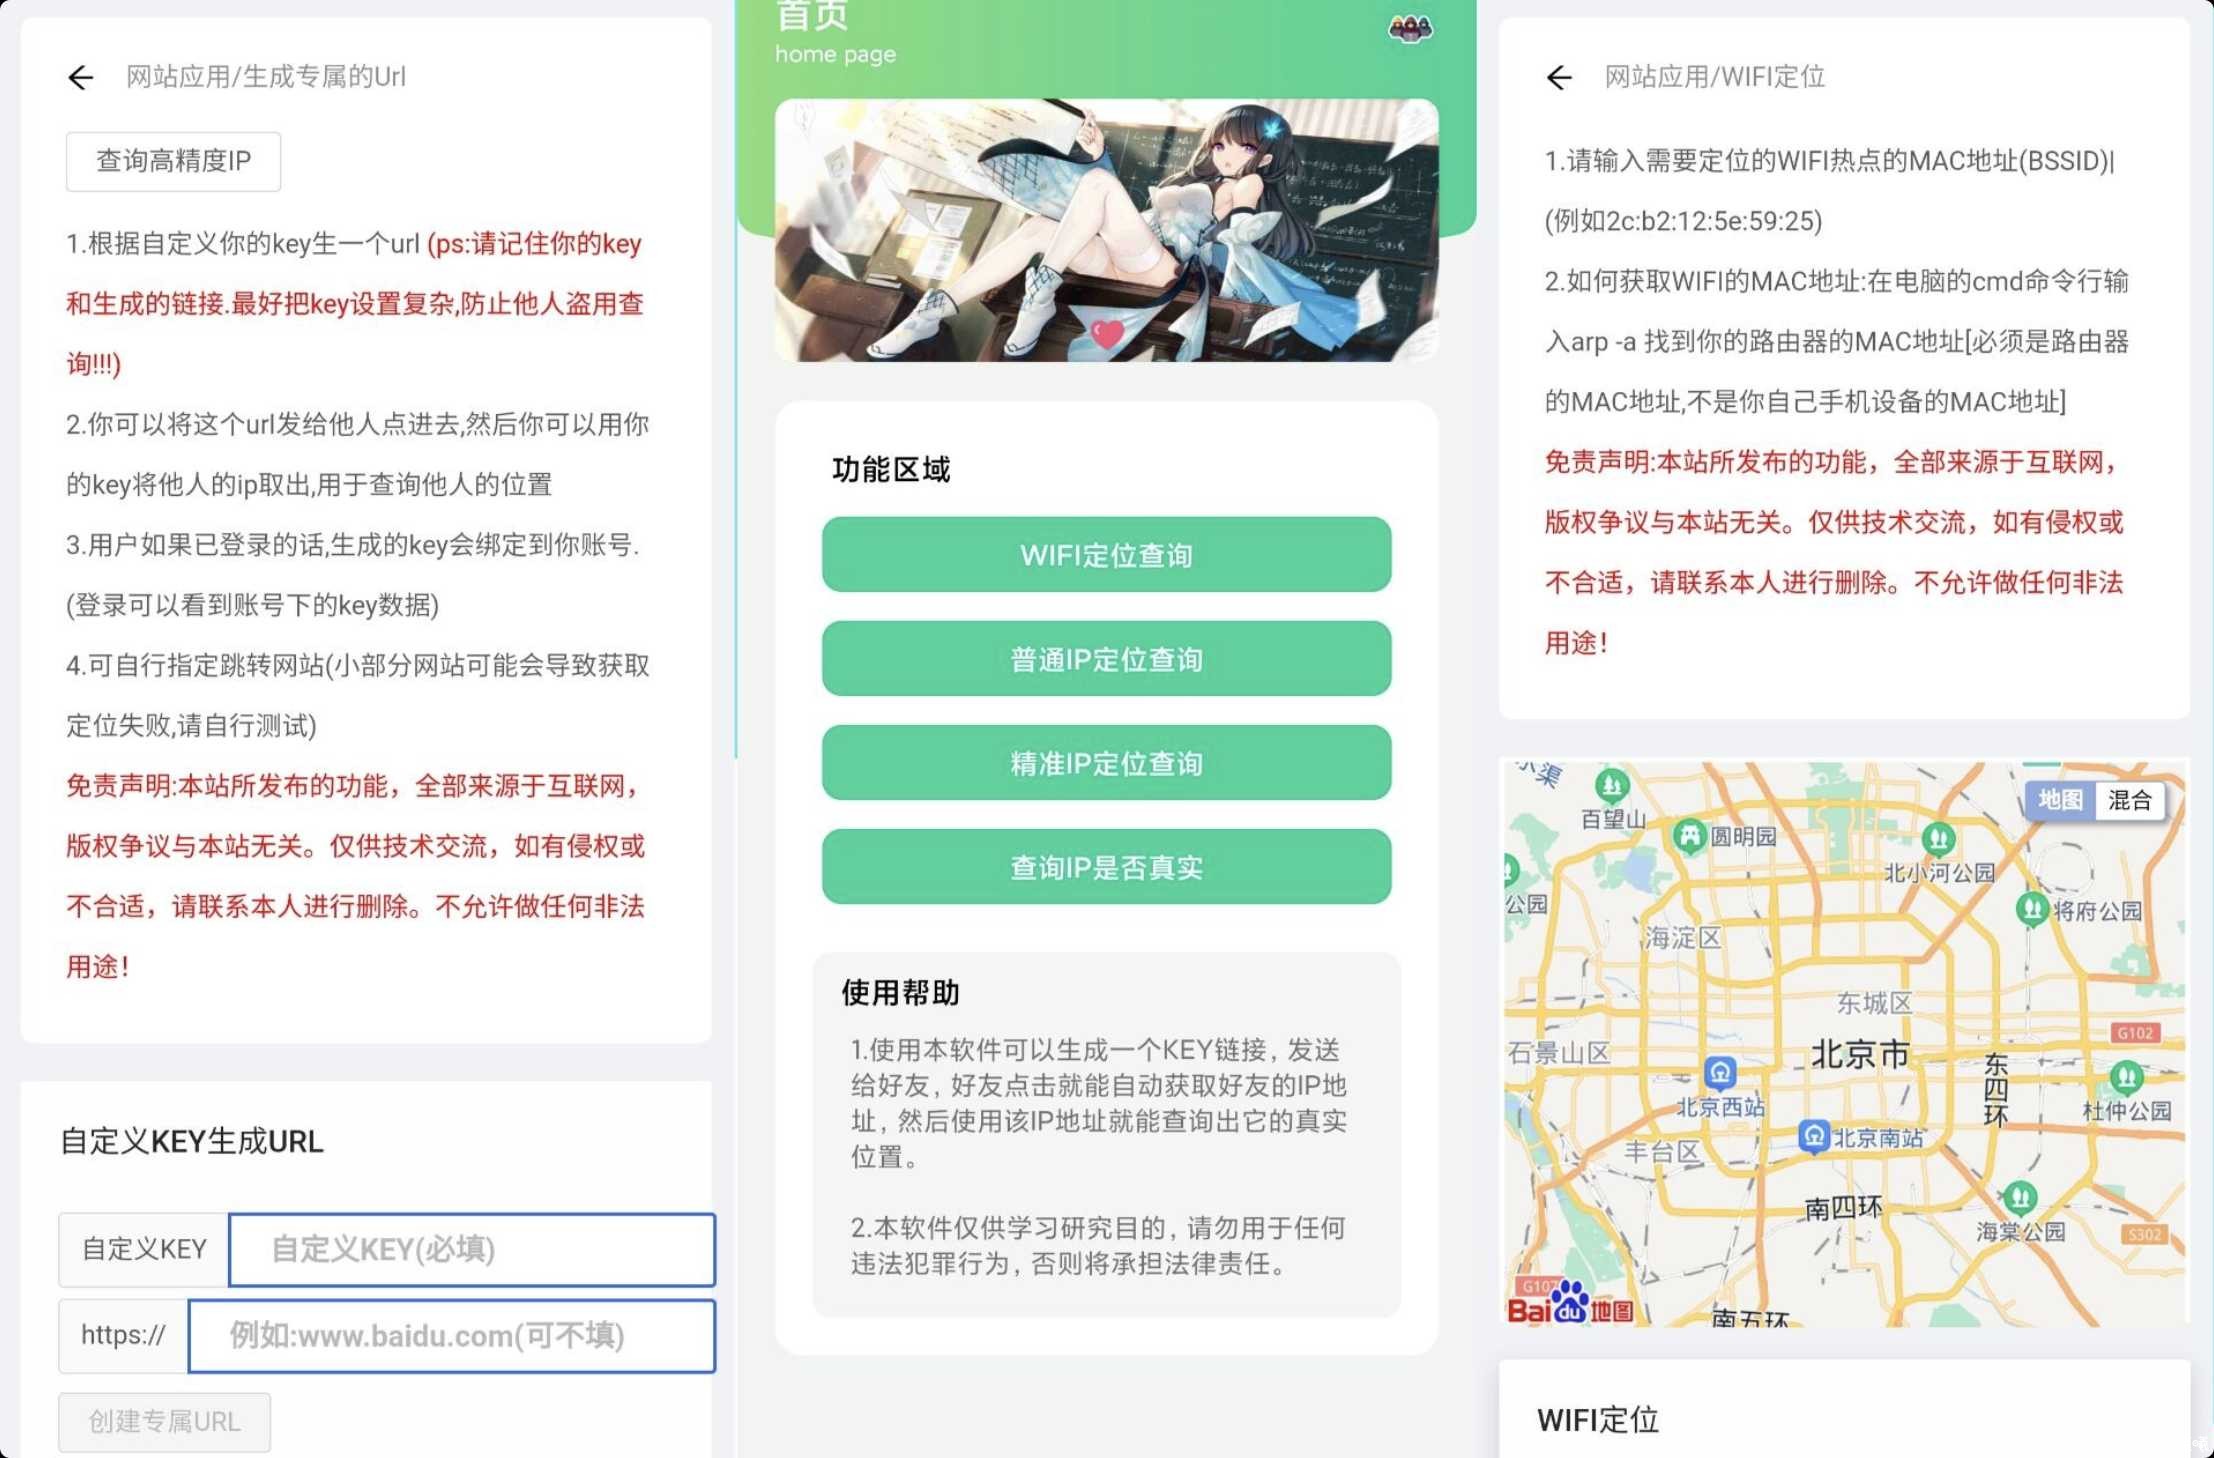Click the 自定义KEY field label
Image resolution: width=2214 pixels, height=1458 pixels.
[144, 1249]
